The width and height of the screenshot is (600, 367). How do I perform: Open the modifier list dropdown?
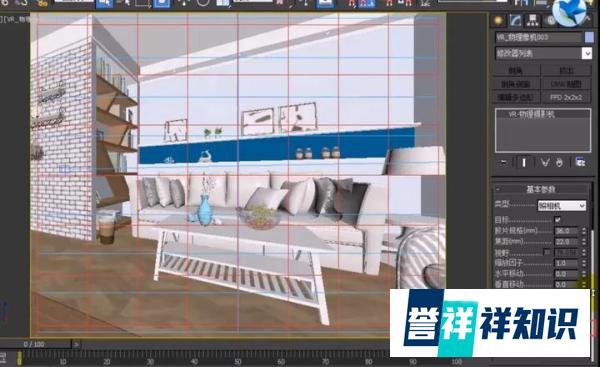(543, 53)
